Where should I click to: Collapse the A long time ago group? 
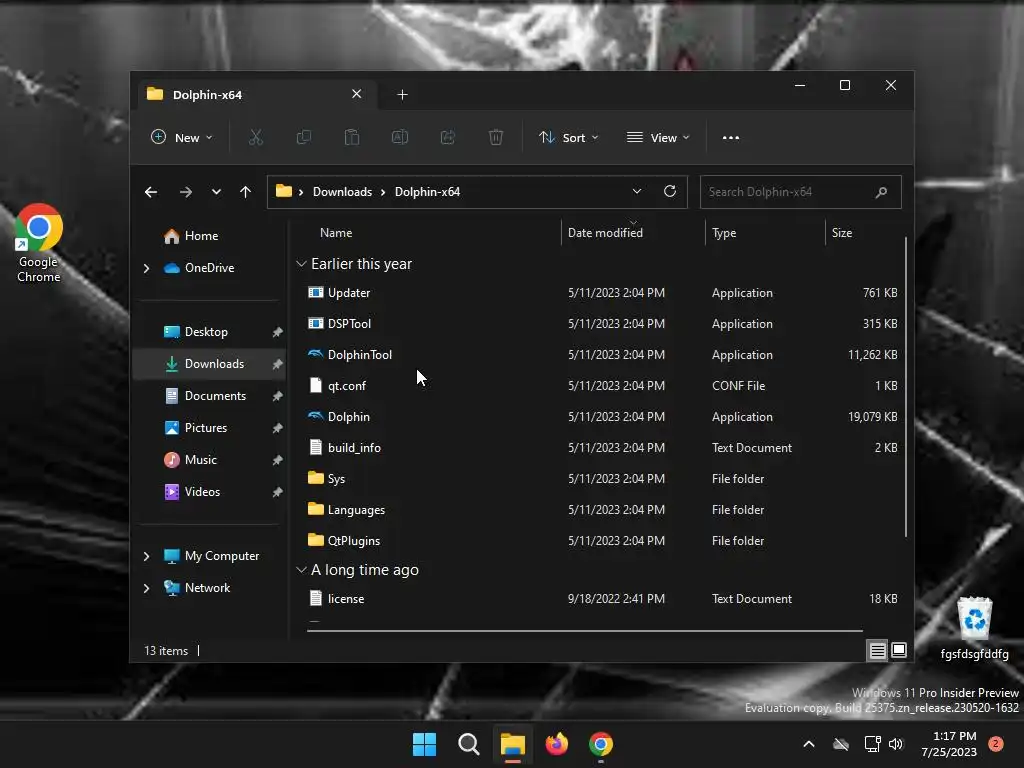click(x=301, y=569)
